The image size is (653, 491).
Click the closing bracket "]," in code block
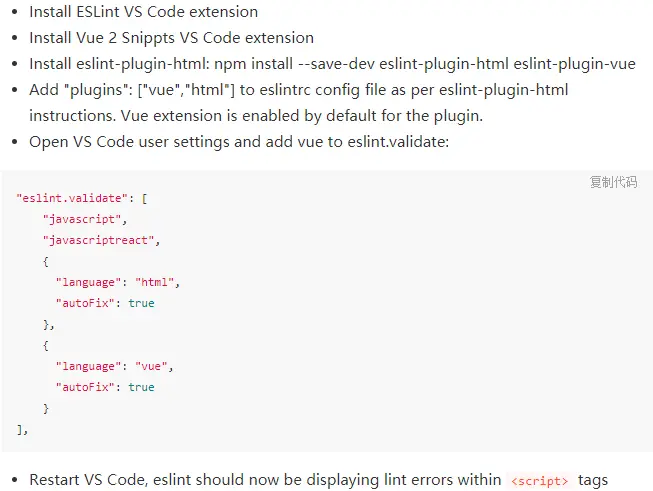click(22, 429)
